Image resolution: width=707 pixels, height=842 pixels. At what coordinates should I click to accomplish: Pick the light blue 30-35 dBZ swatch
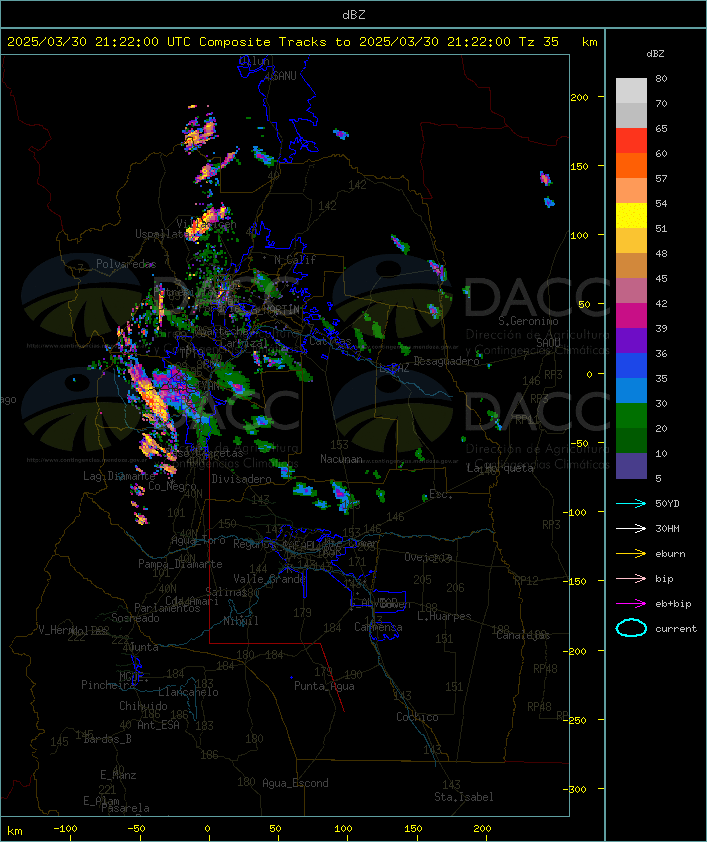click(x=631, y=391)
